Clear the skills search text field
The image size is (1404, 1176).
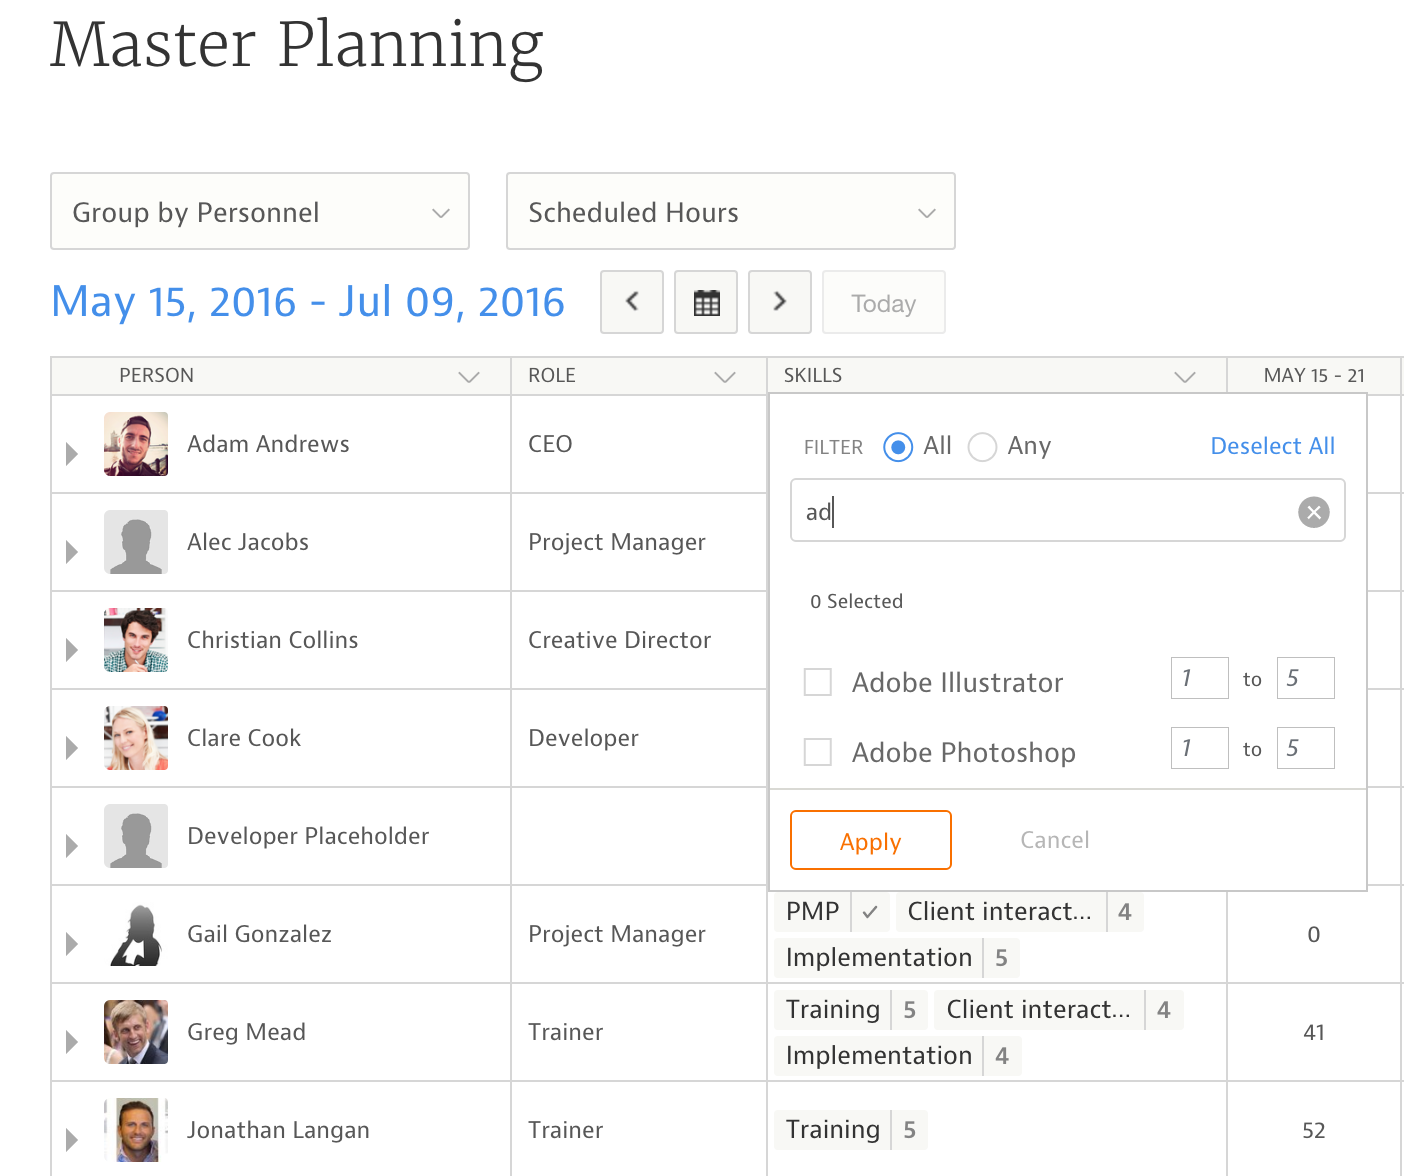(1313, 512)
